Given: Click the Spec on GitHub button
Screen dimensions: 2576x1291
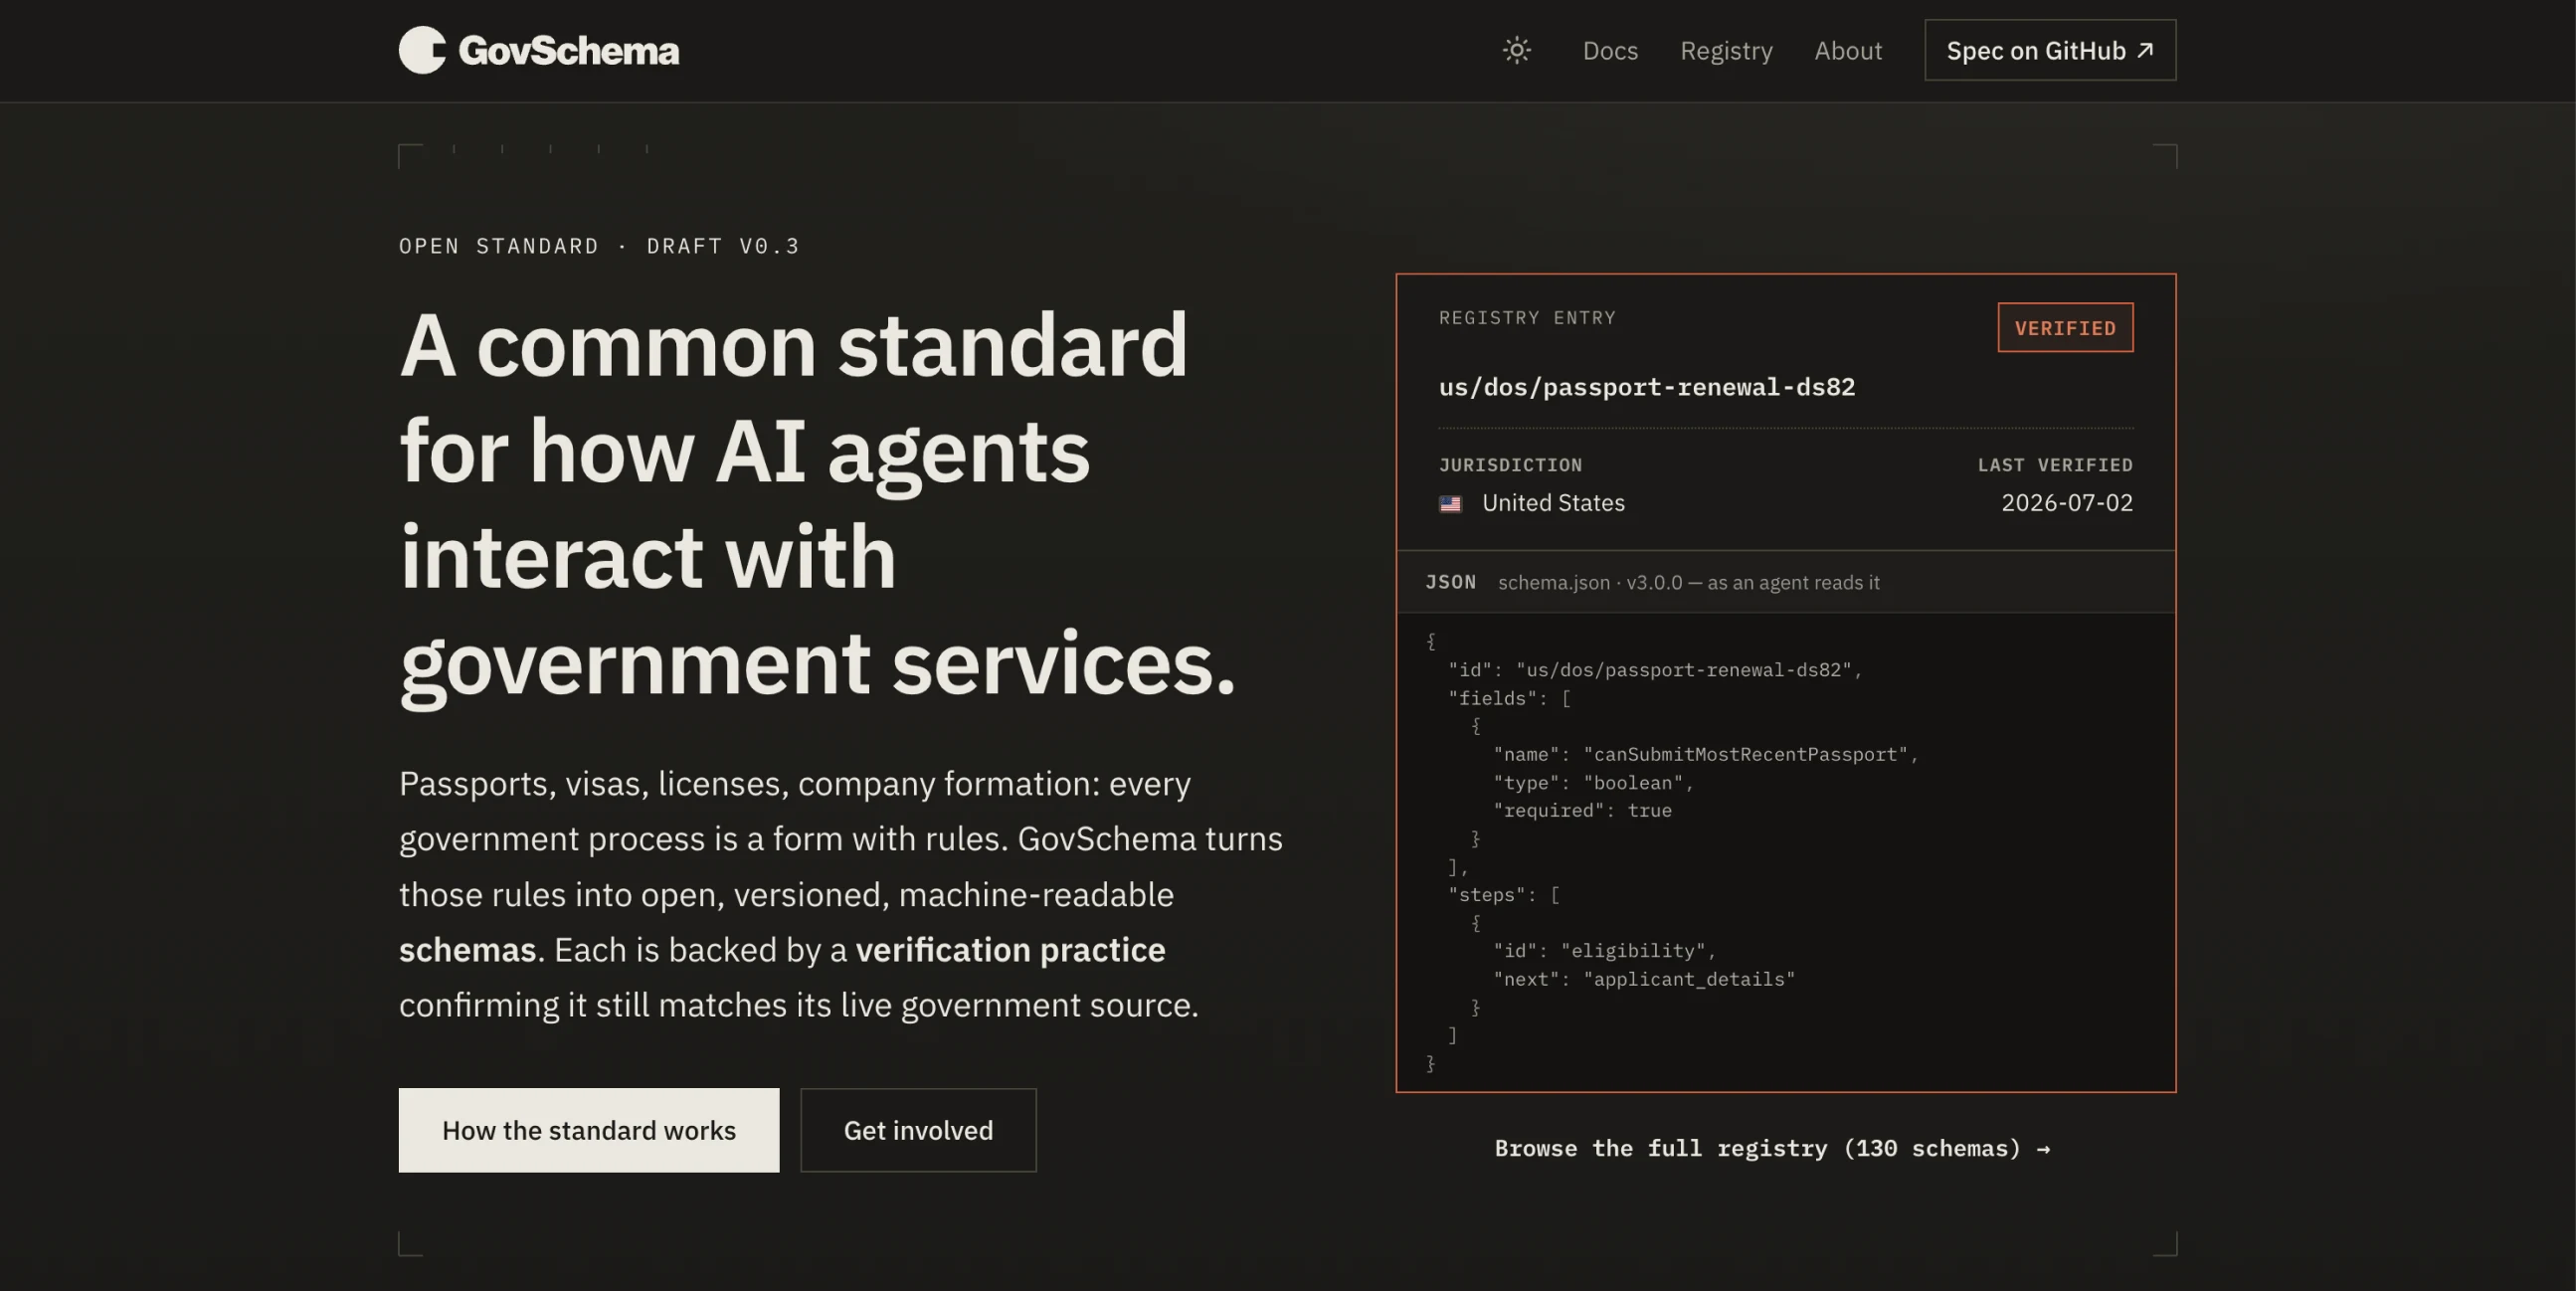Looking at the screenshot, I should click(2050, 50).
